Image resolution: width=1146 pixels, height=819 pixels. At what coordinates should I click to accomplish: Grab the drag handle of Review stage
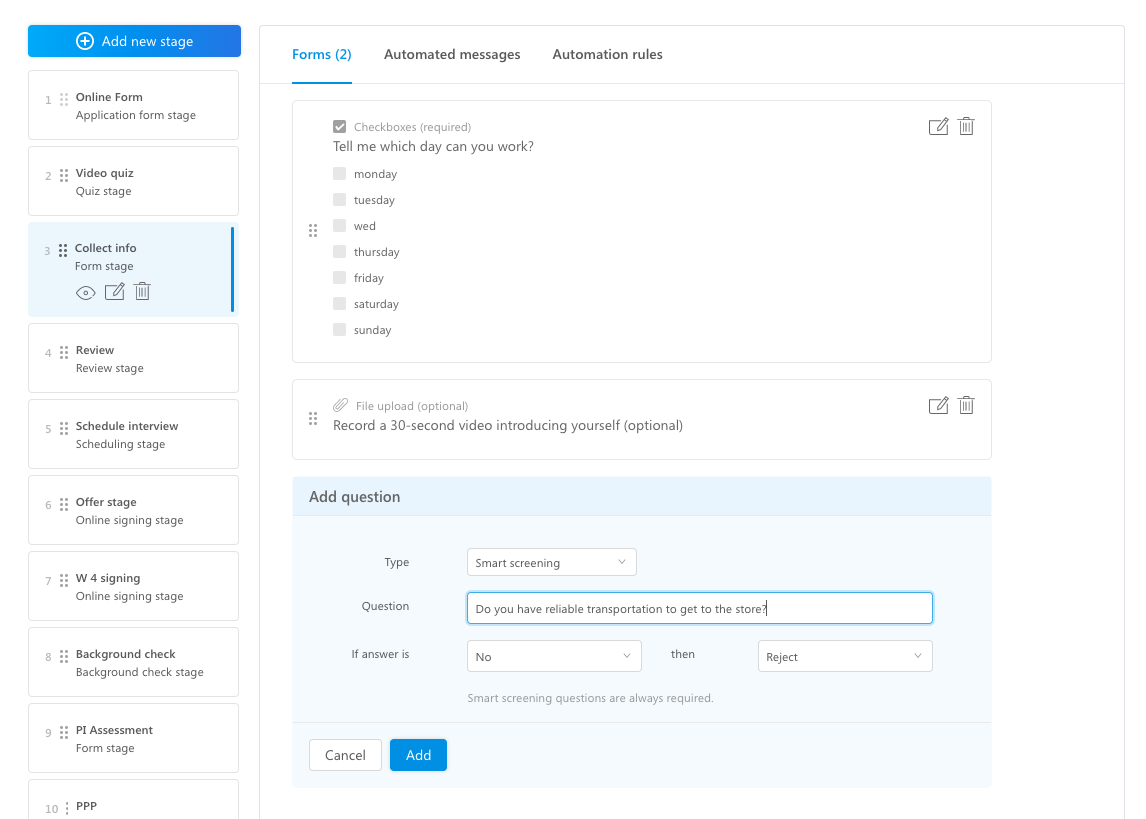[x=64, y=352]
